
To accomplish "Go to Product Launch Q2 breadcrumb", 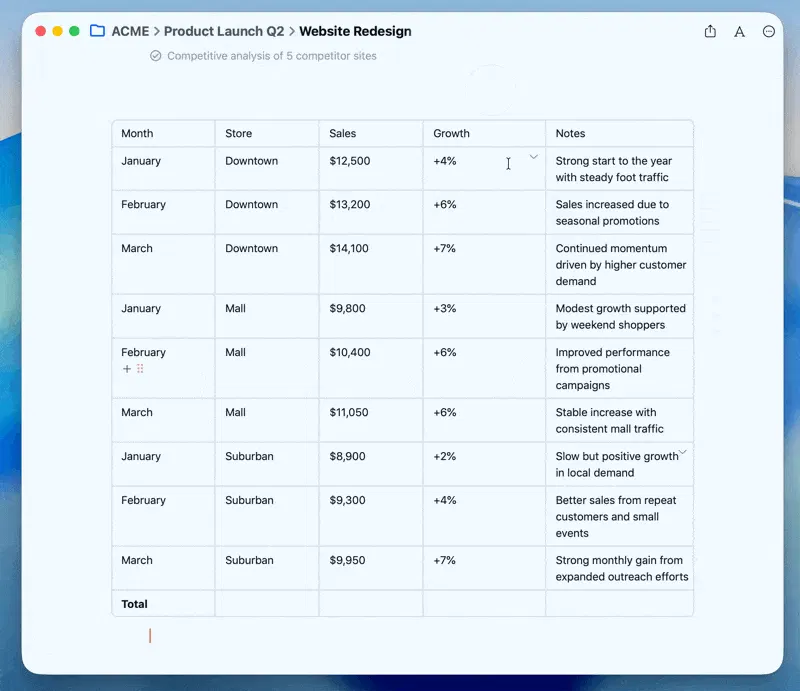I will point(224,31).
